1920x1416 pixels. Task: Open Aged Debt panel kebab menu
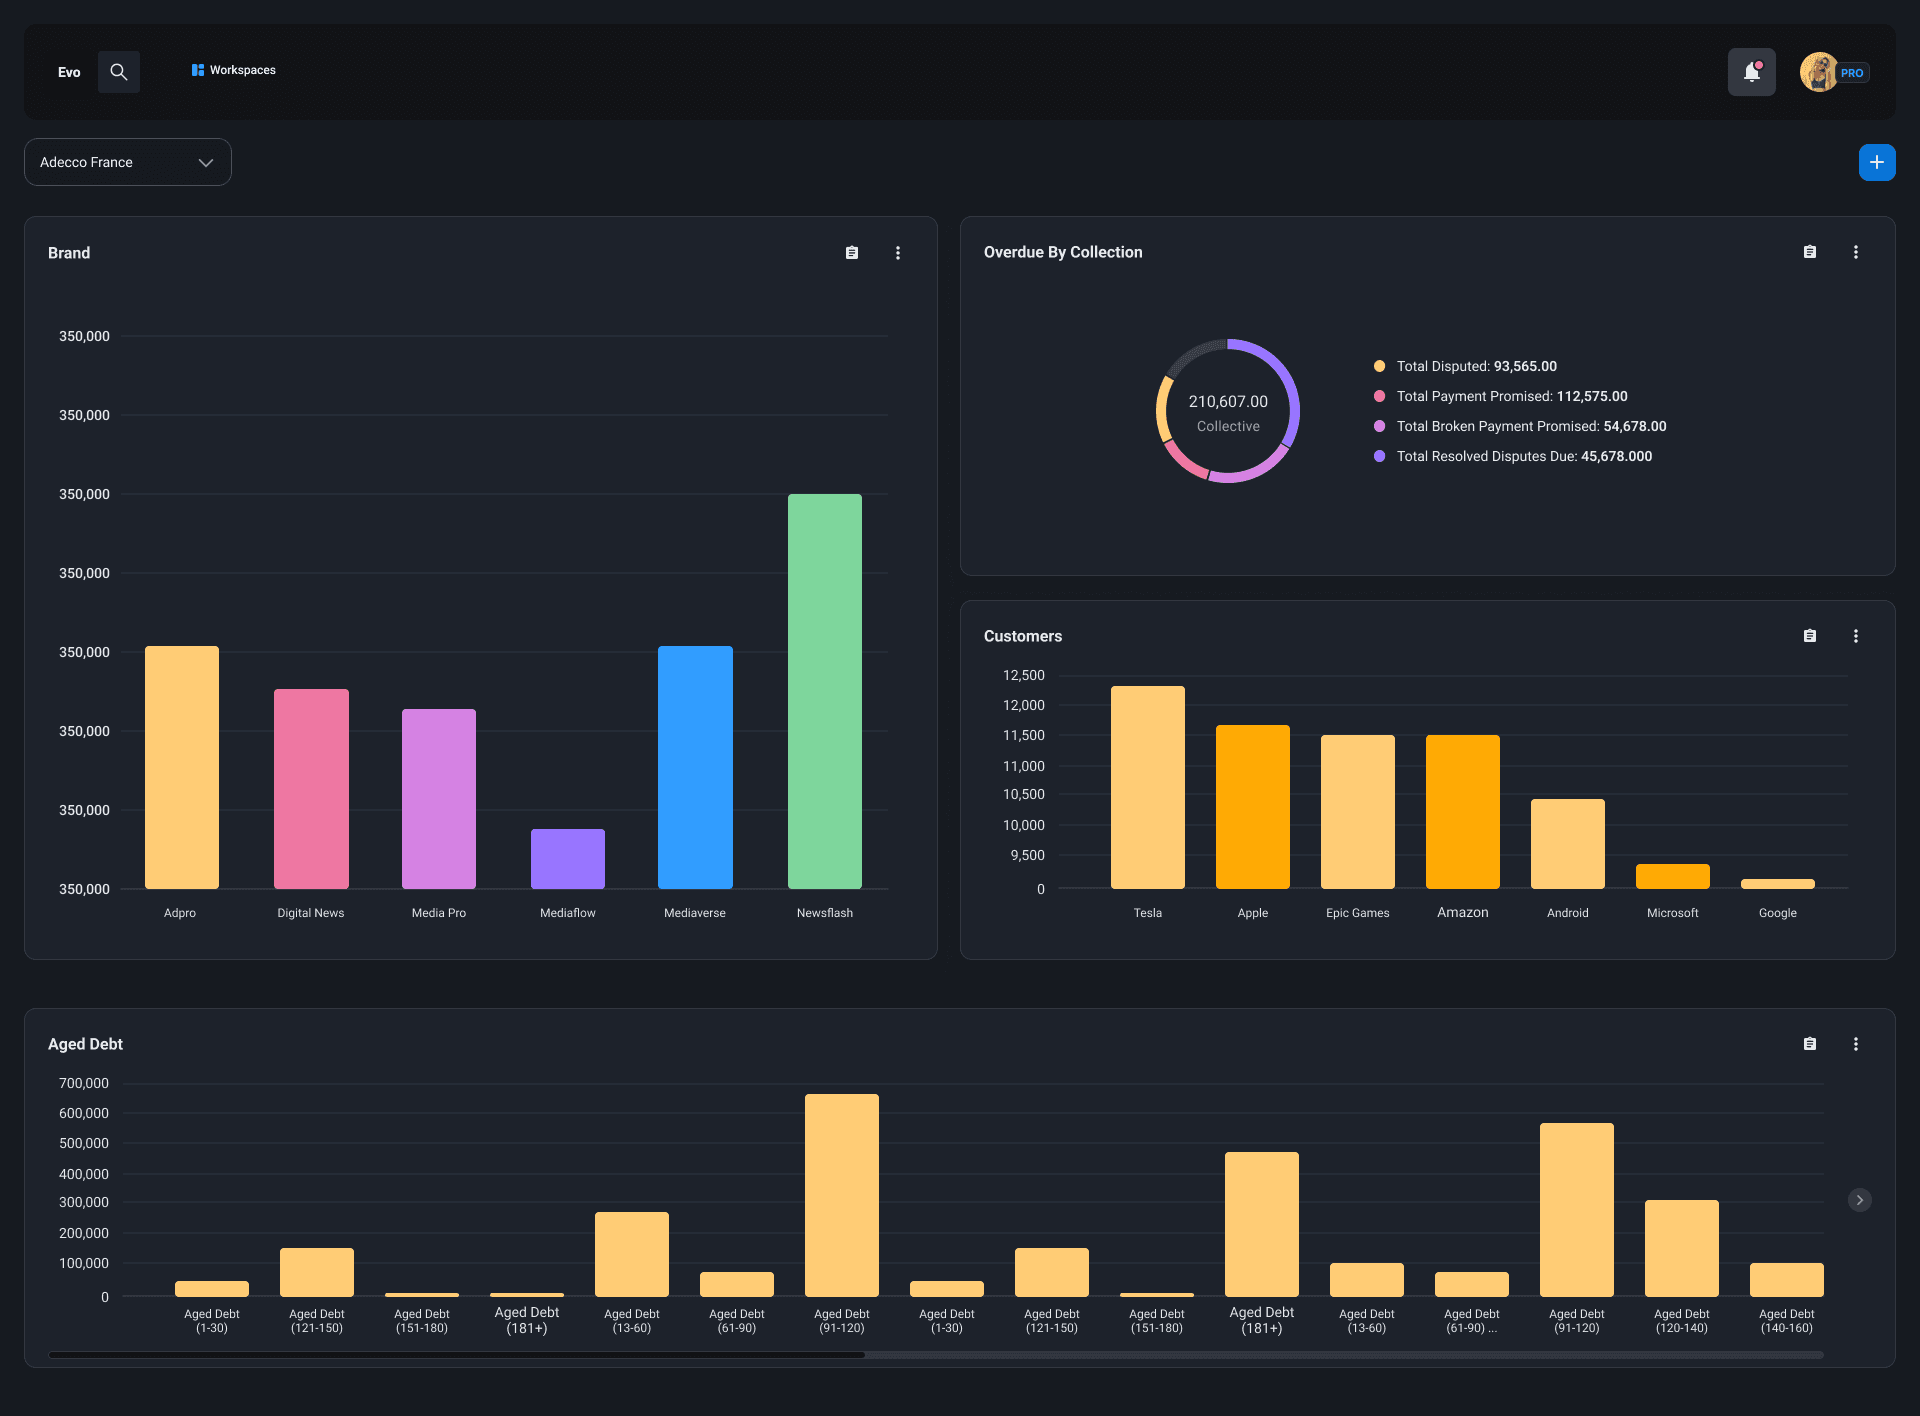coord(1856,1044)
